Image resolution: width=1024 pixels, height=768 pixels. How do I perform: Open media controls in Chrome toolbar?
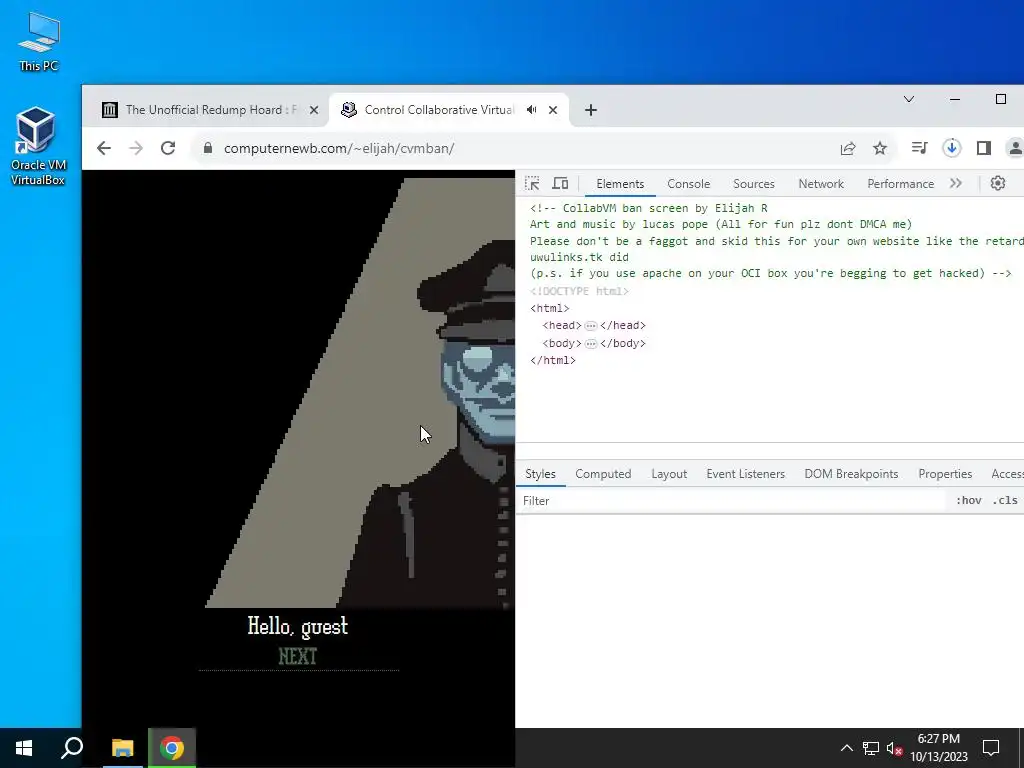(x=920, y=148)
